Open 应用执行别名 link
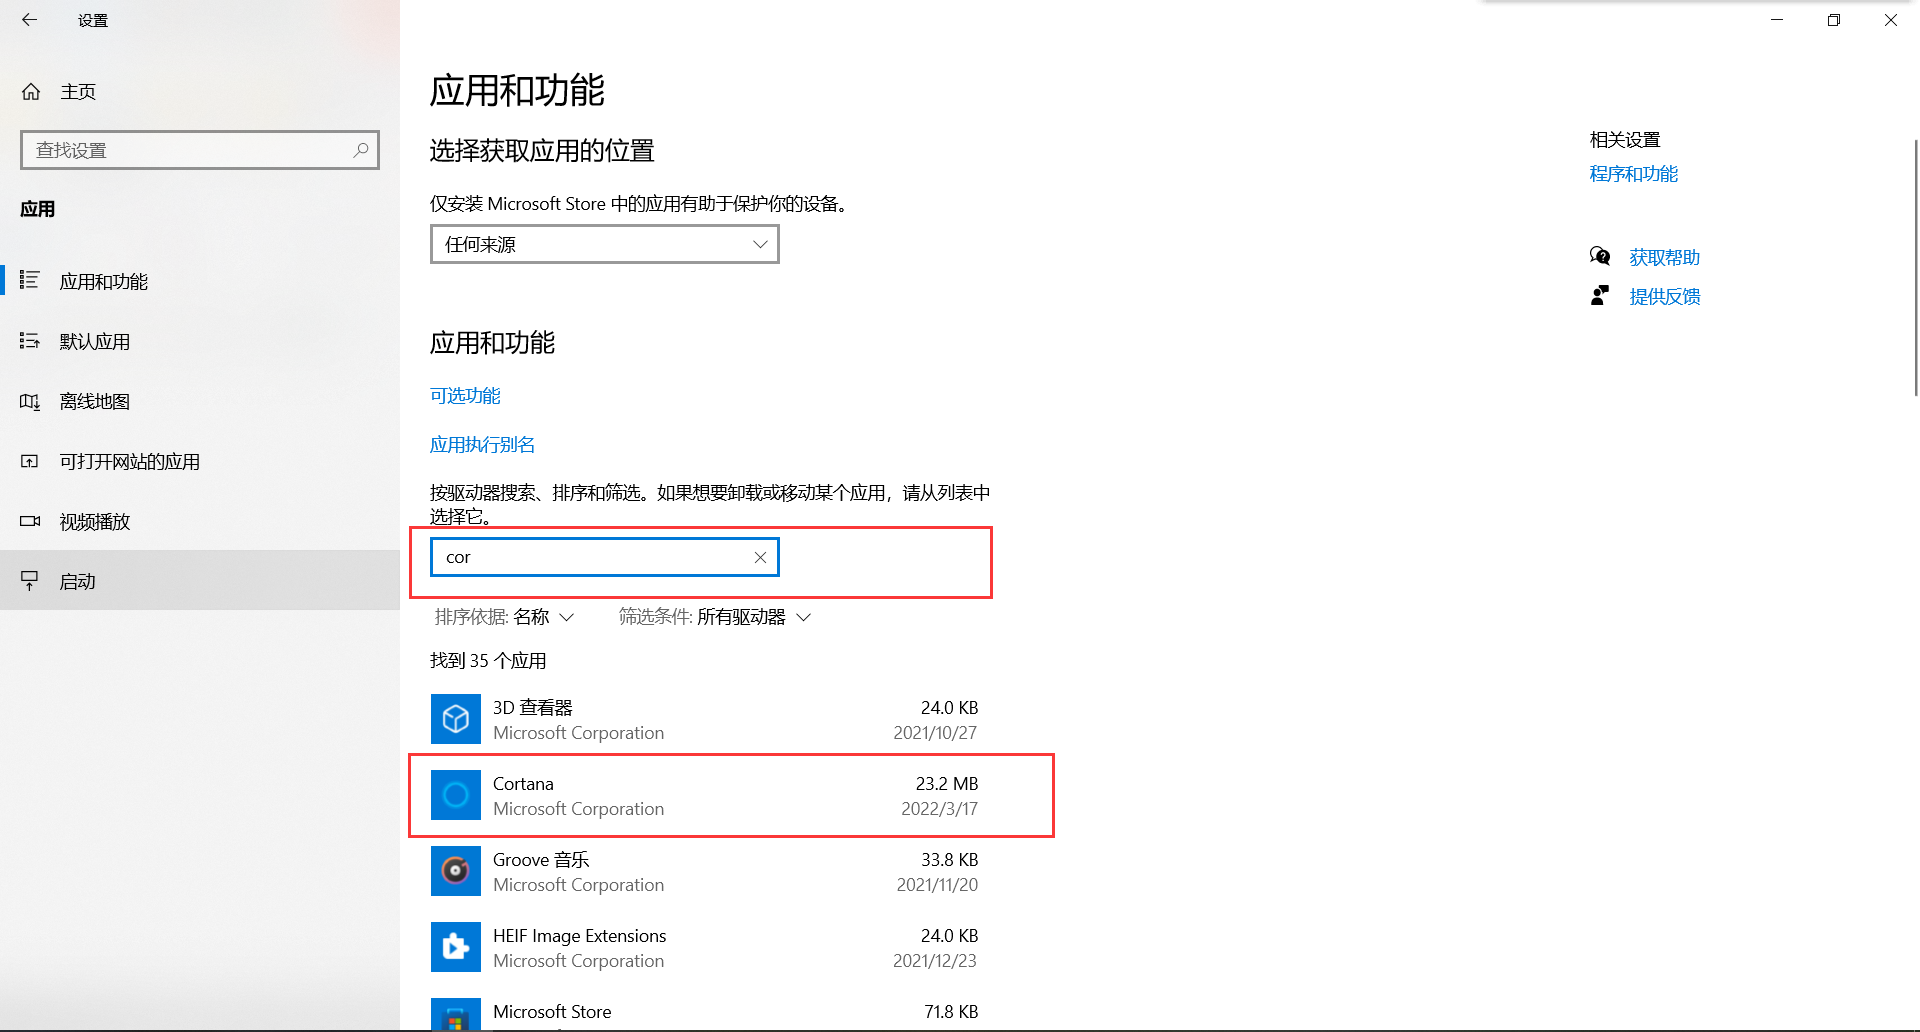The image size is (1920, 1032). tap(482, 445)
